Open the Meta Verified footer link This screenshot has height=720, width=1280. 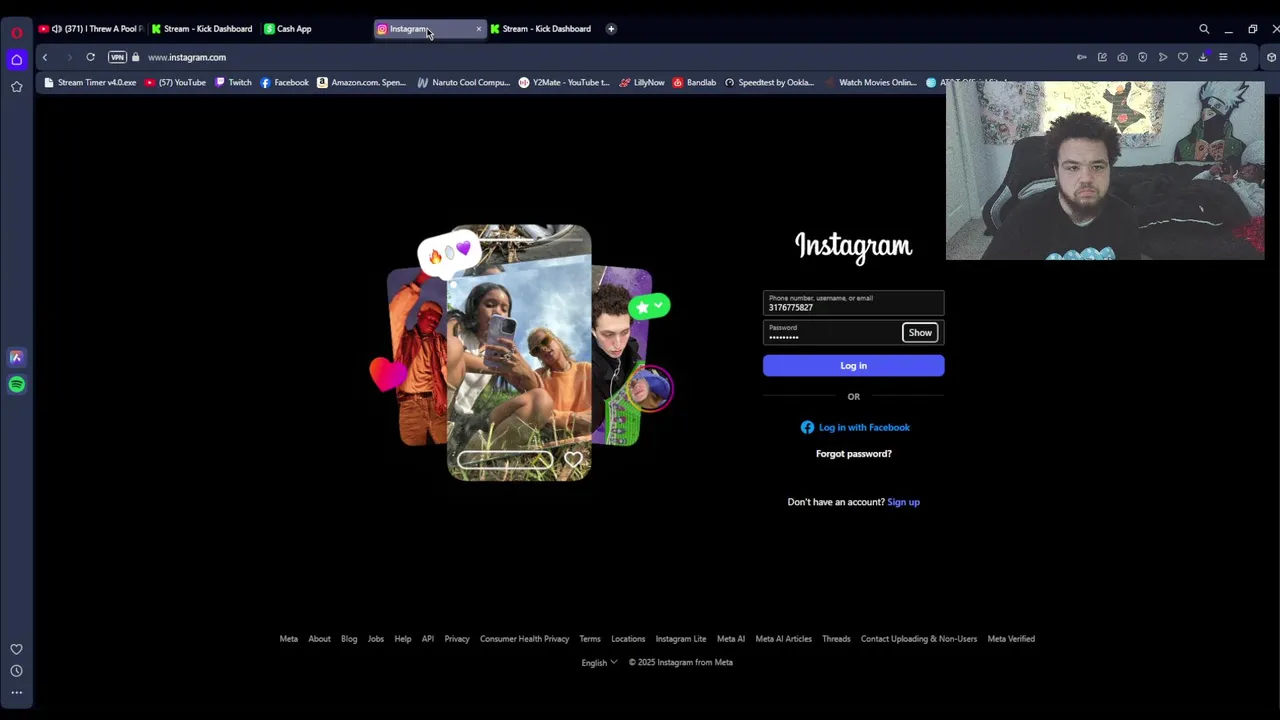click(1011, 639)
